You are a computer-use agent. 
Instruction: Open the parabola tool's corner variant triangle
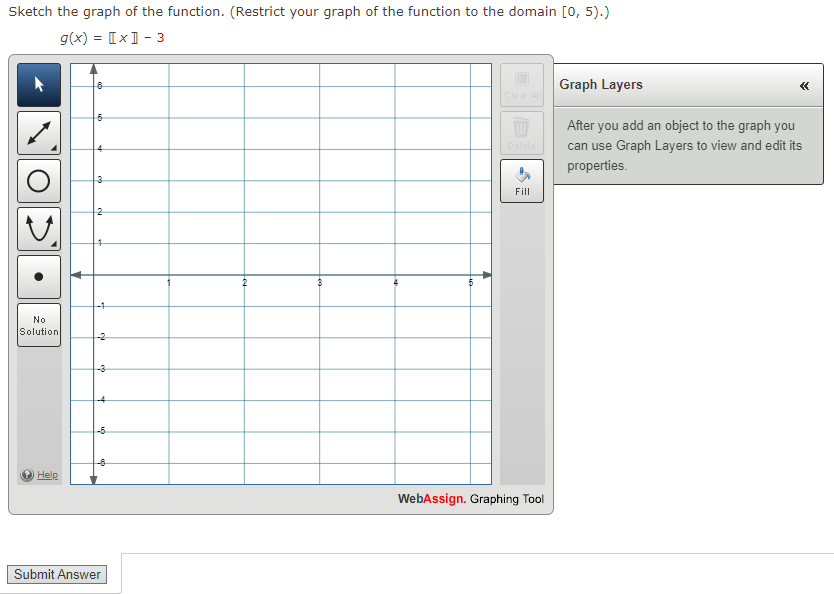point(55,244)
